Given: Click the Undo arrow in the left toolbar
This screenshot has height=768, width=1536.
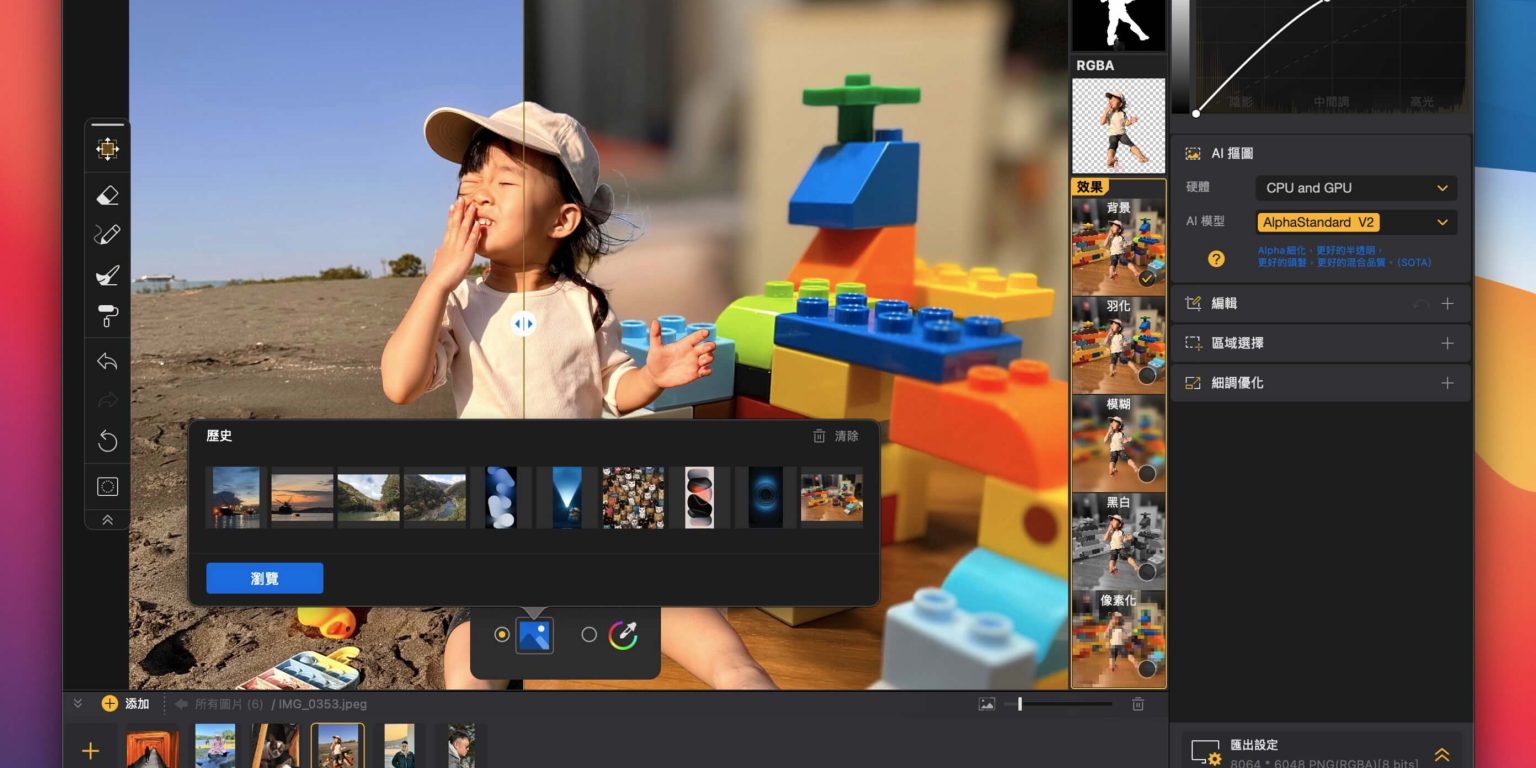Looking at the screenshot, I should pyautogui.click(x=107, y=361).
